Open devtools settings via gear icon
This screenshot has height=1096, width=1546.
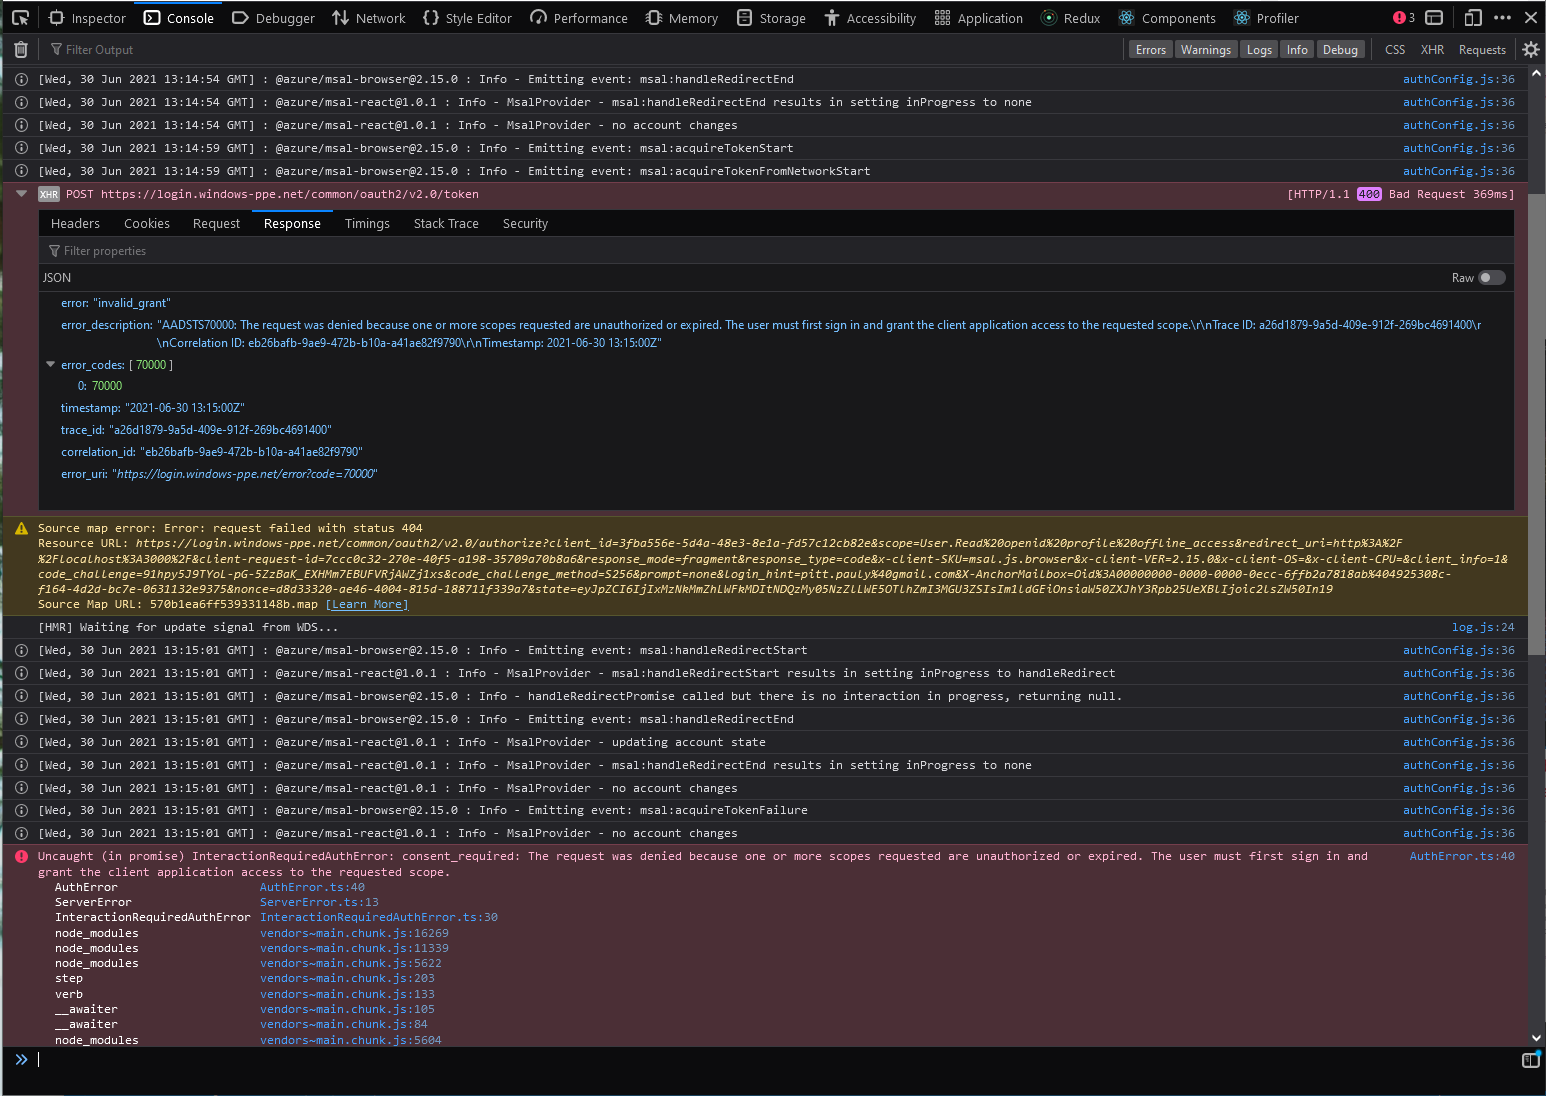(x=1530, y=49)
